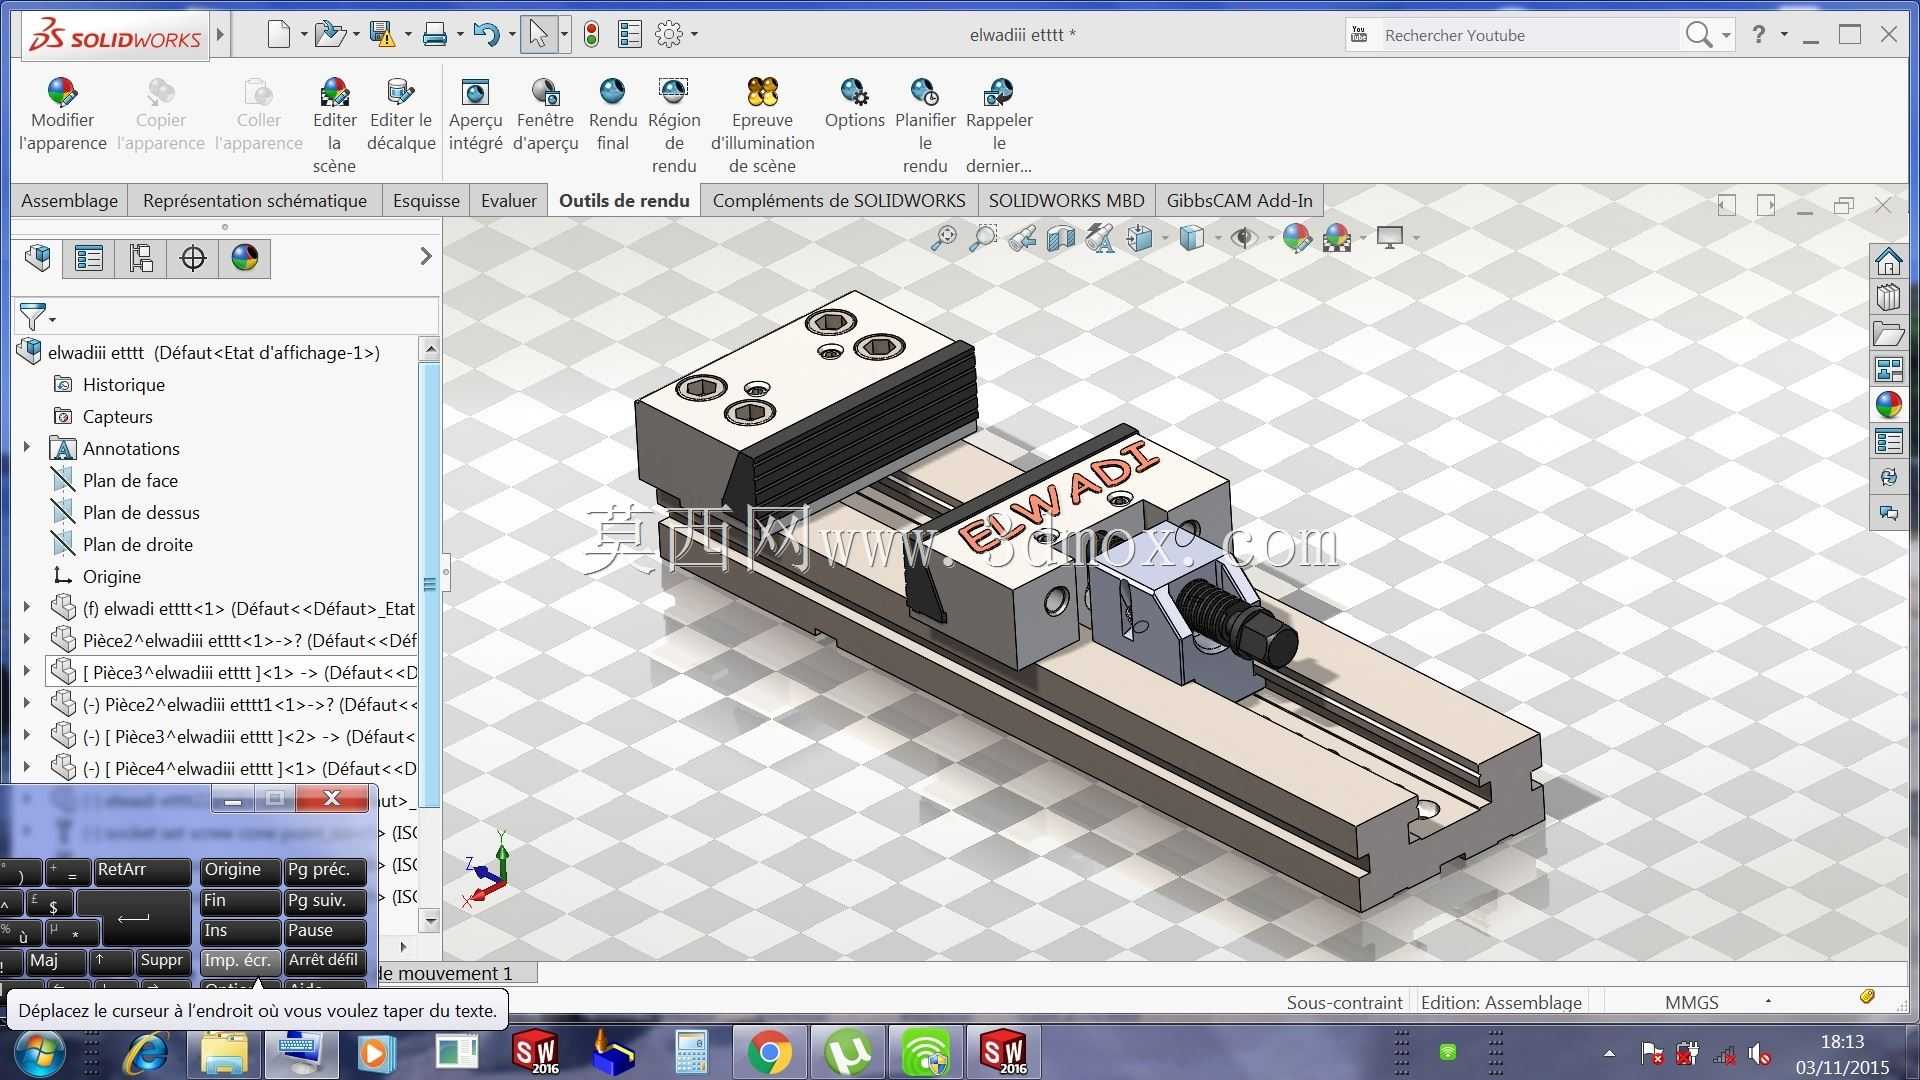Expand Pièce2^elwadiii etttt<1> component
The height and width of the screenshot is (1080, 1920).
point(27,639)
